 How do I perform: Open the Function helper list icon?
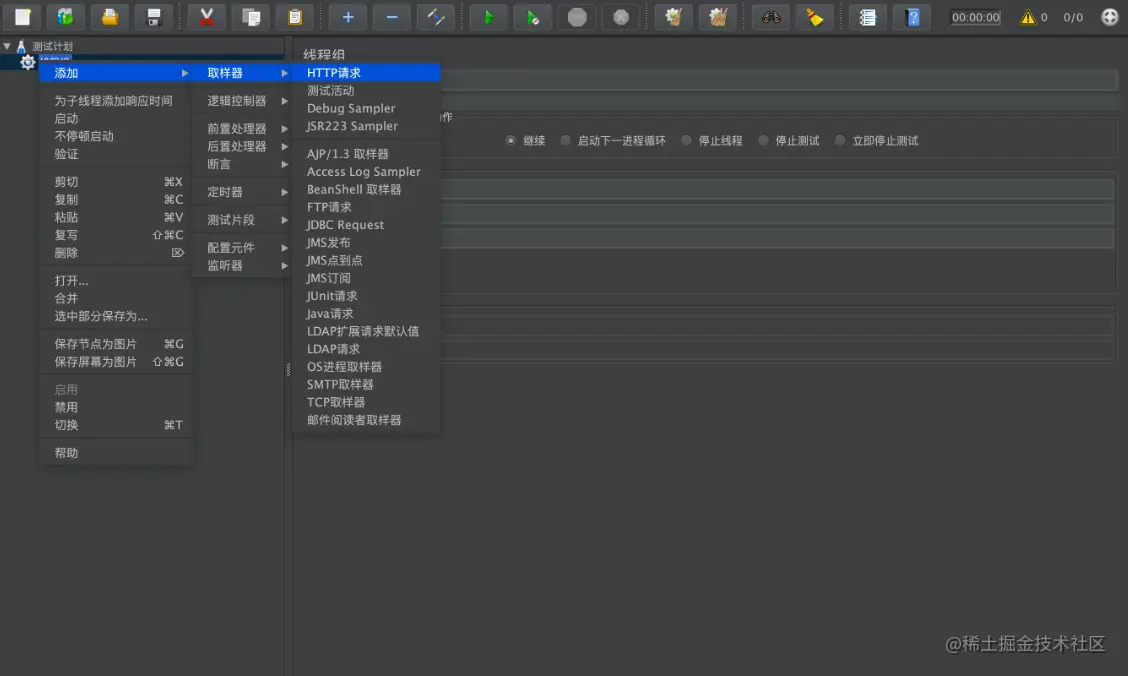coord(868,17)
